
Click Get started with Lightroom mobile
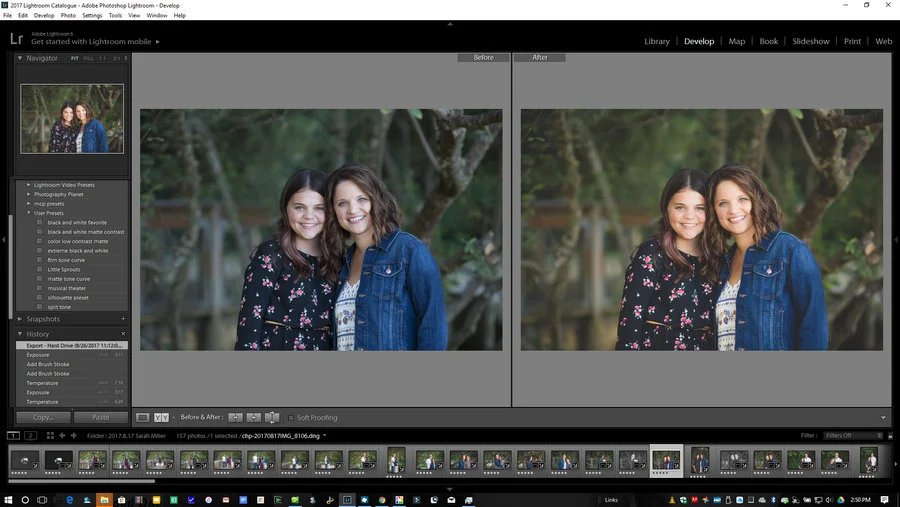(91, 42)
